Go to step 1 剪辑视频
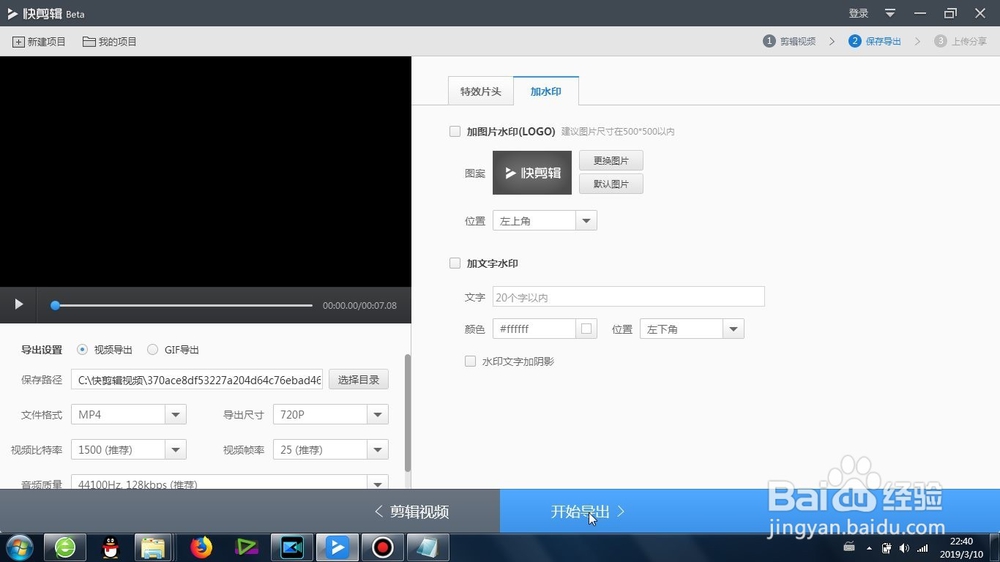1000x562 pixels. (790, 41)
